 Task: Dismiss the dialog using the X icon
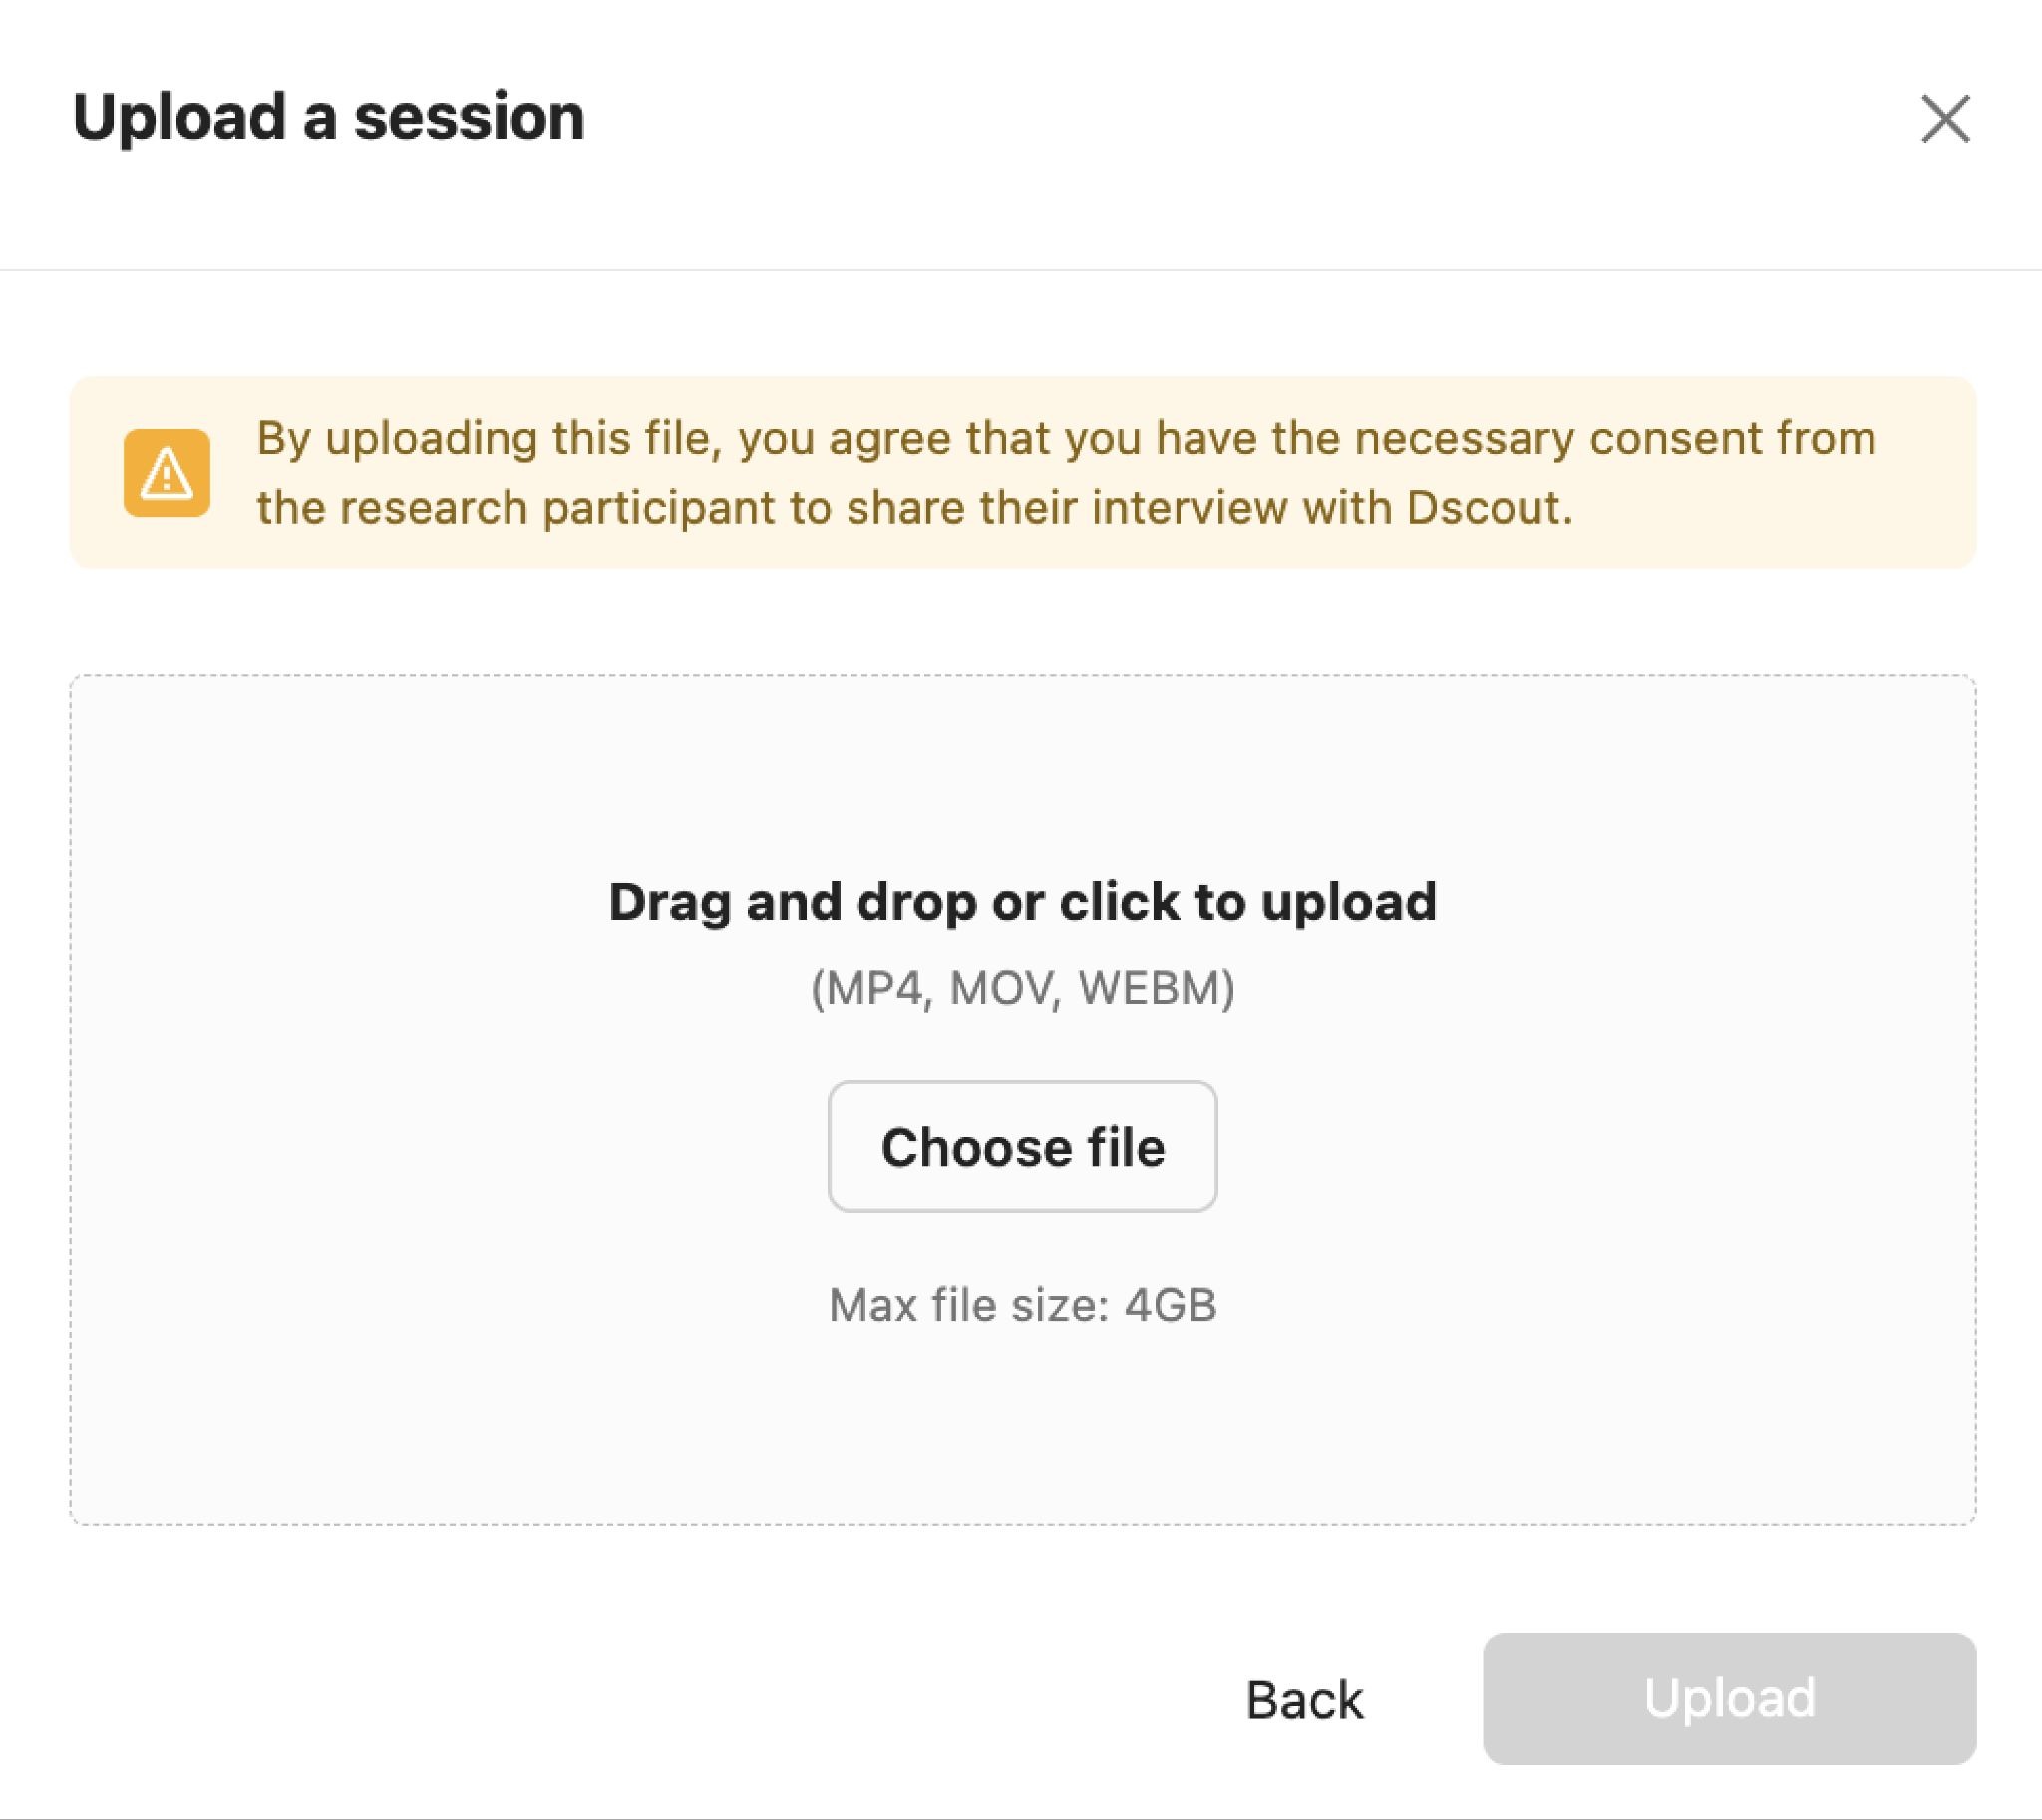tap(1945, 119)
